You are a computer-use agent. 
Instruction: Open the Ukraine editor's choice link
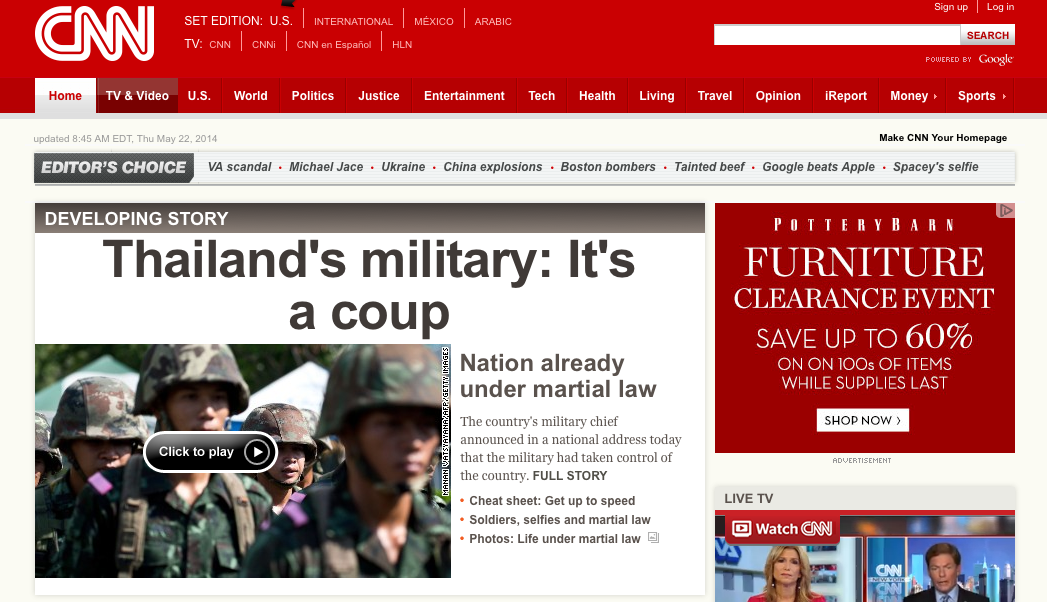click(403, 167)
